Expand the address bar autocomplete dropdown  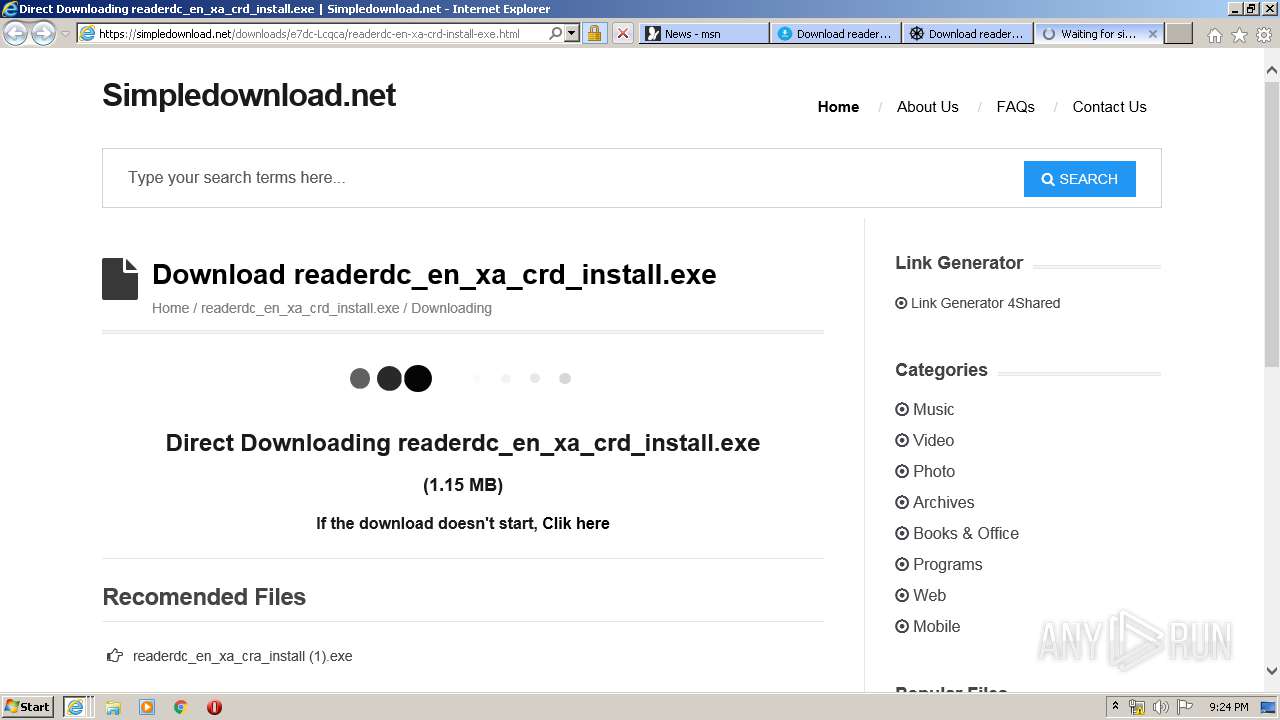[x=572, y=33]
